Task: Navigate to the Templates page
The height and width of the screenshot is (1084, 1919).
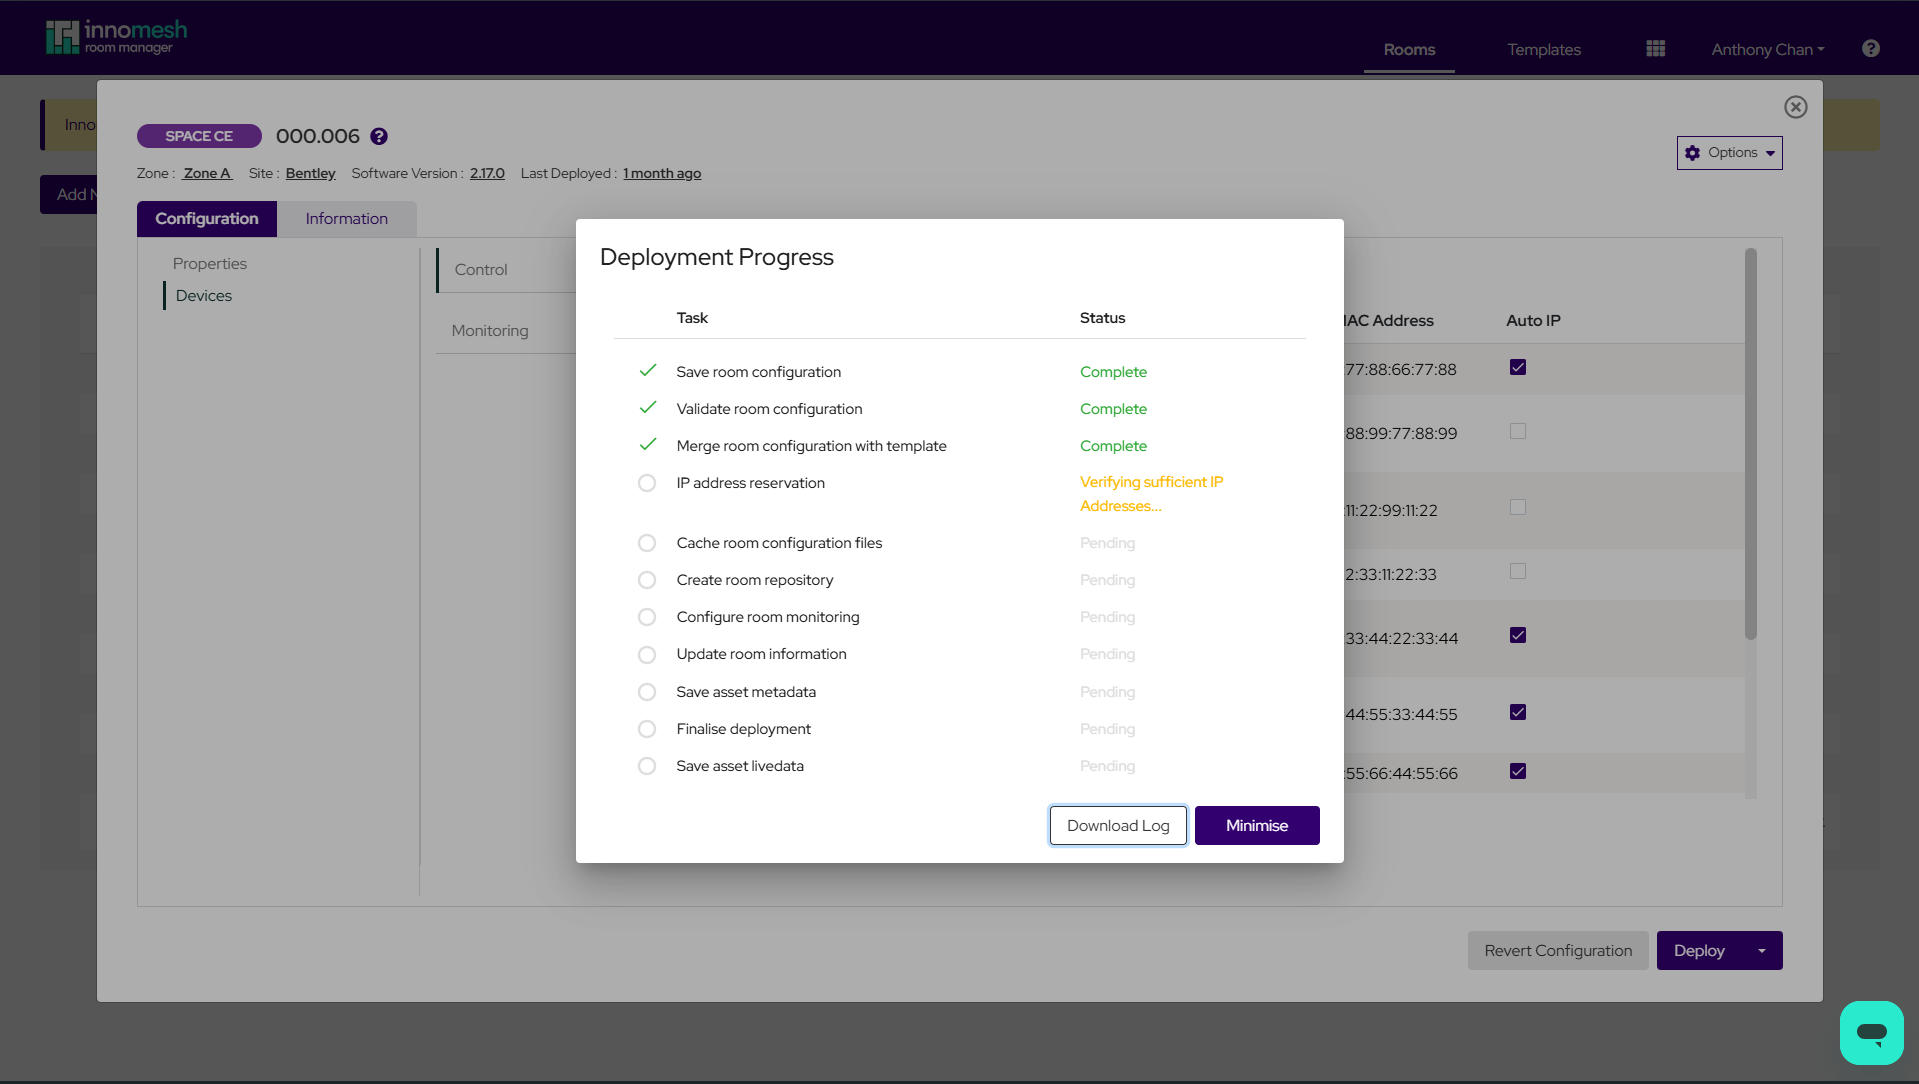Action: pyautogui.click(x=1543, y=49)
